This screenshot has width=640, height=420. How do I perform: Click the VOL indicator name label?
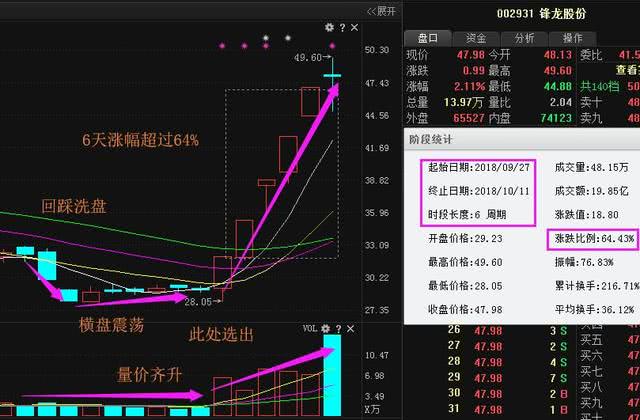(x=310, y=328)
